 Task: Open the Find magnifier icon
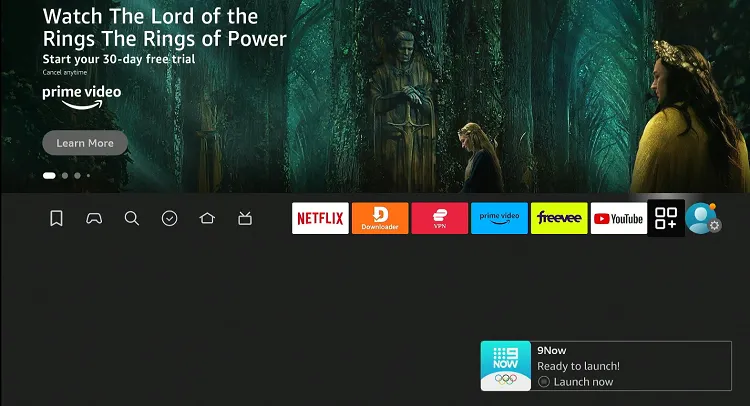pos(132,219)
